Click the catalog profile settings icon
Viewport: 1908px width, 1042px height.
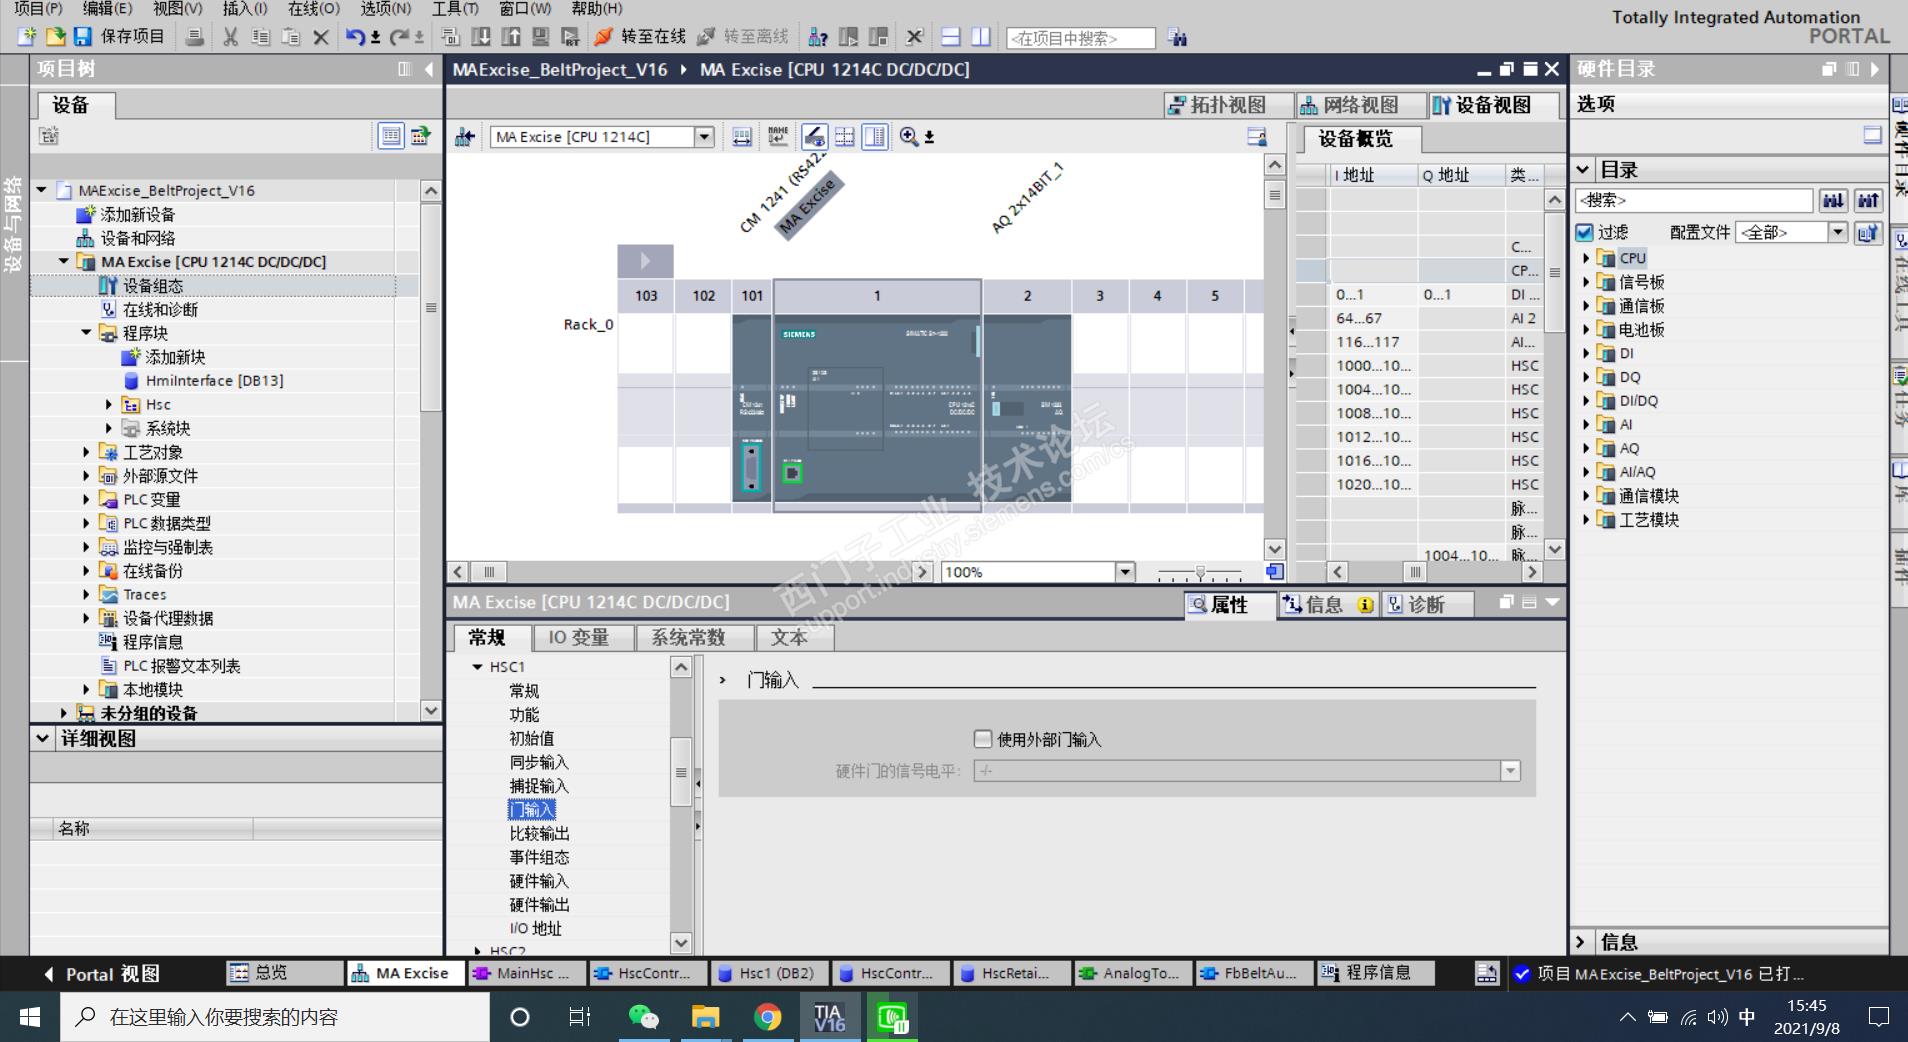pos(1868,232)
